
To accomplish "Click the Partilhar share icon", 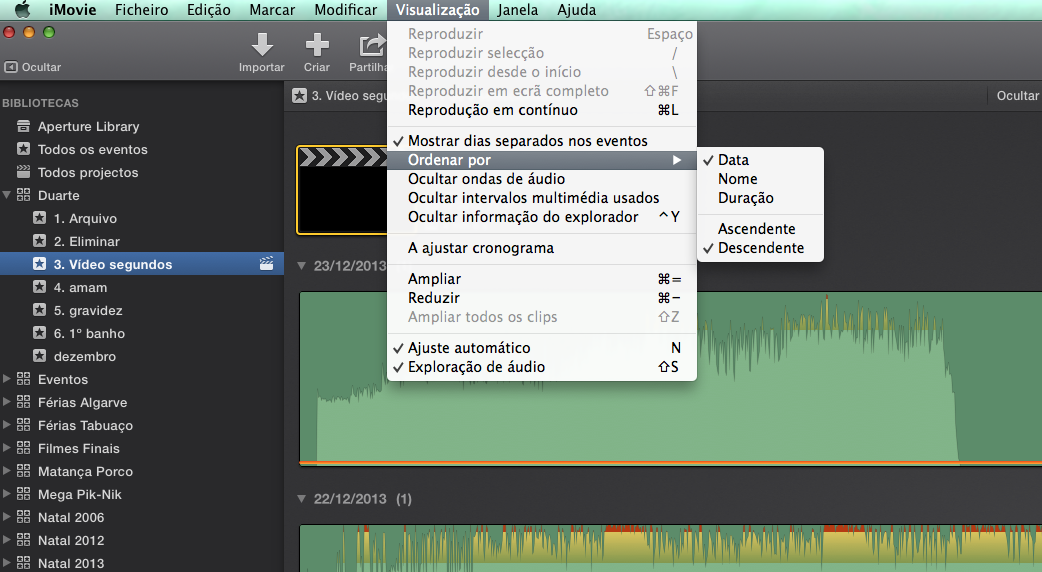I will (x=372, y=45).
